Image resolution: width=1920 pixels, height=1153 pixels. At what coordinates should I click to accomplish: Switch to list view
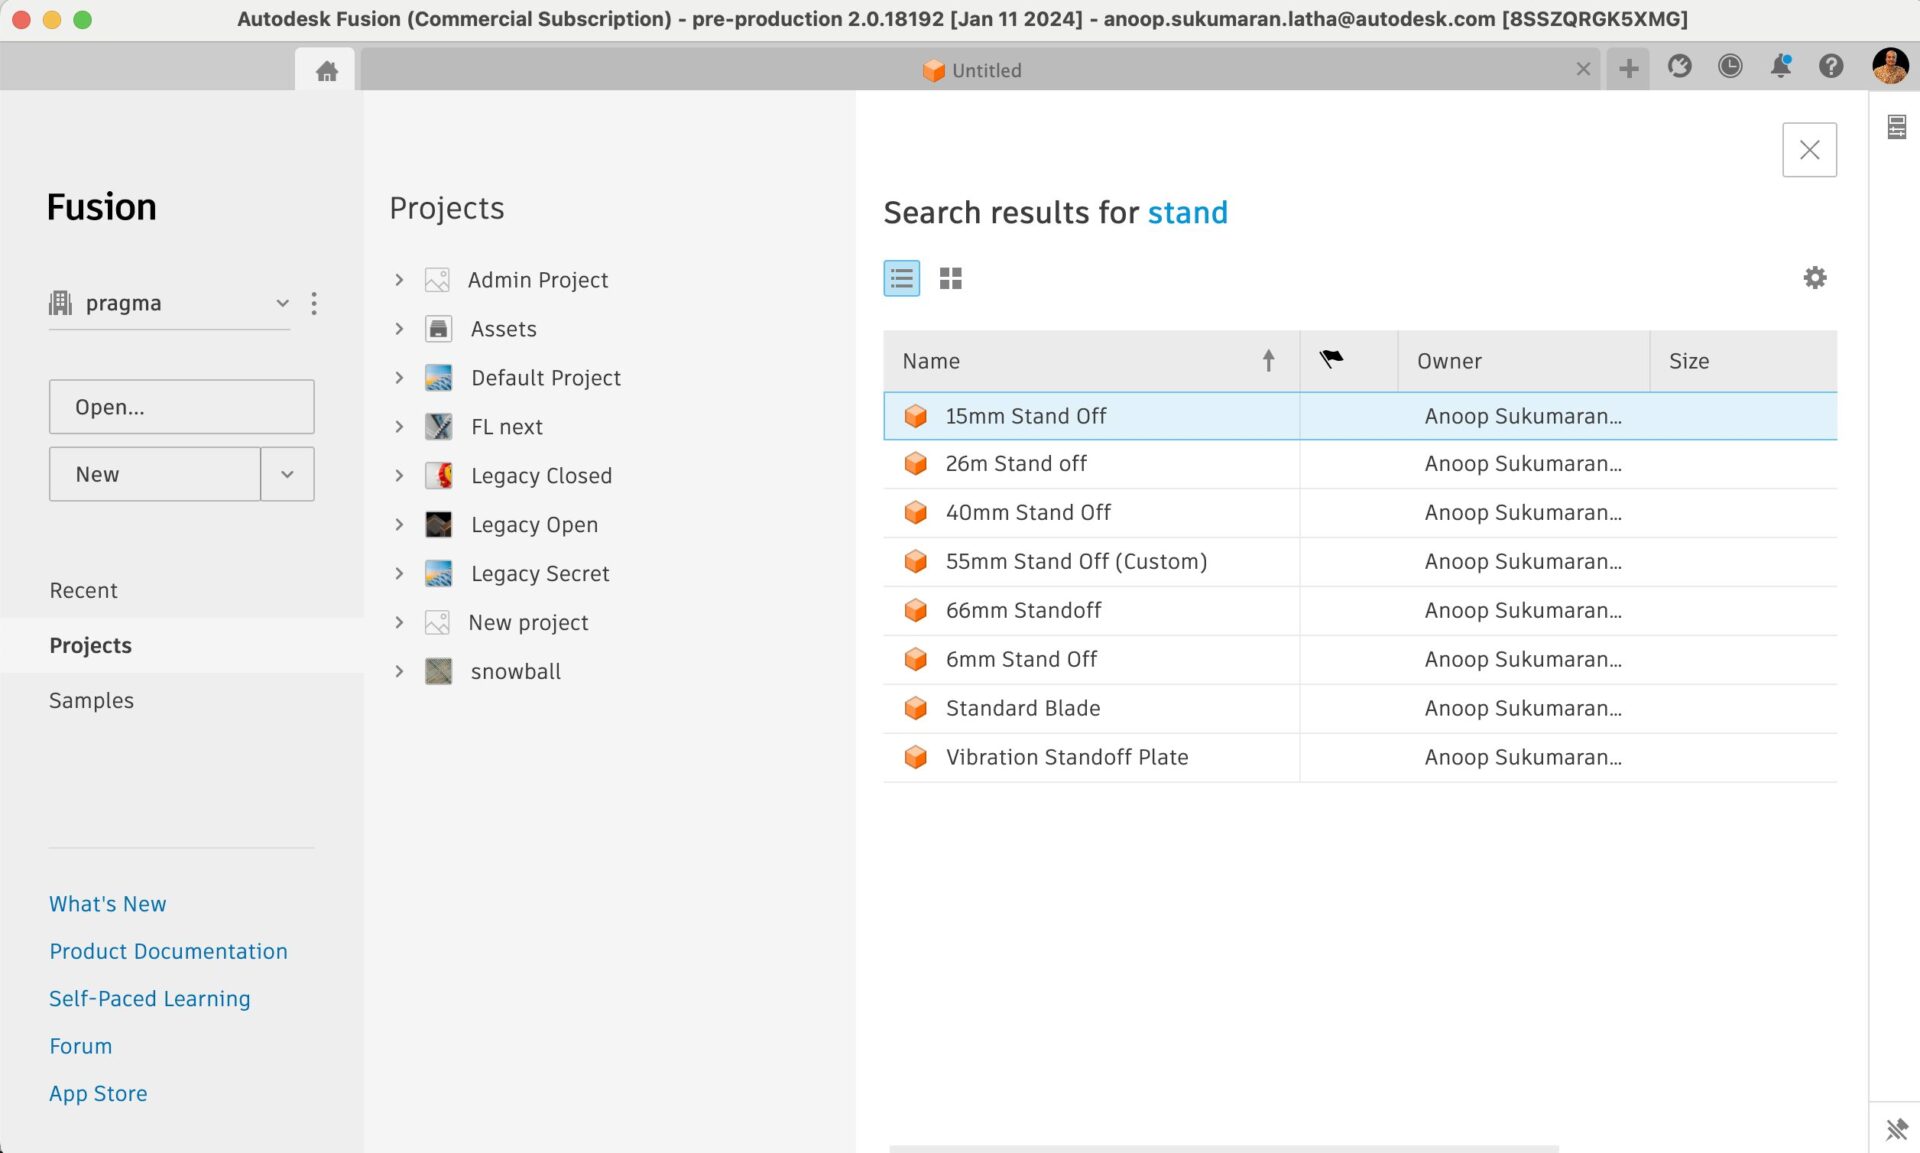point(901,278)
